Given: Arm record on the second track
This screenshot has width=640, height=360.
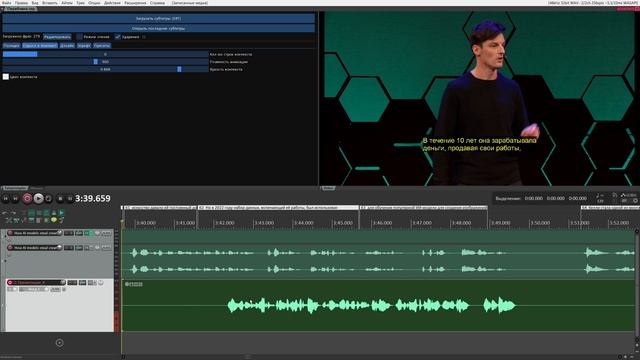Looking at the screenshot, I should click(10, 248).
